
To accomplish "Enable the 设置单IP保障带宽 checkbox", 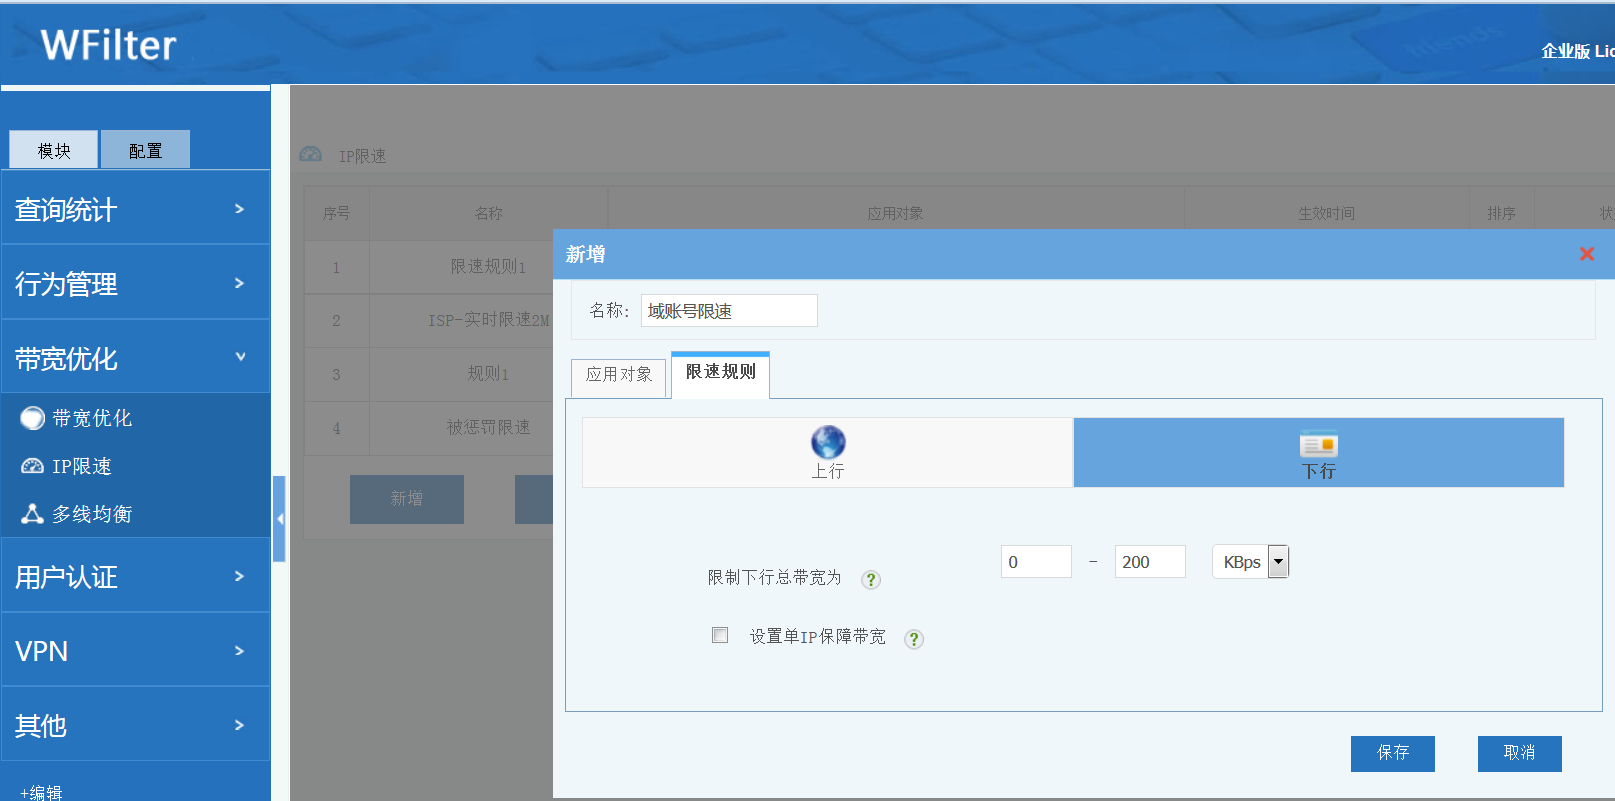I will (720, 635).
